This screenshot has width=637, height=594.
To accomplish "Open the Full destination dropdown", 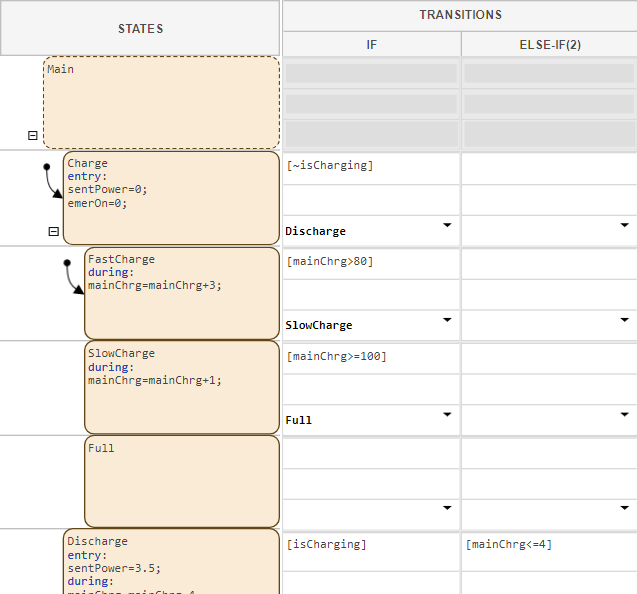I will 447,415.
